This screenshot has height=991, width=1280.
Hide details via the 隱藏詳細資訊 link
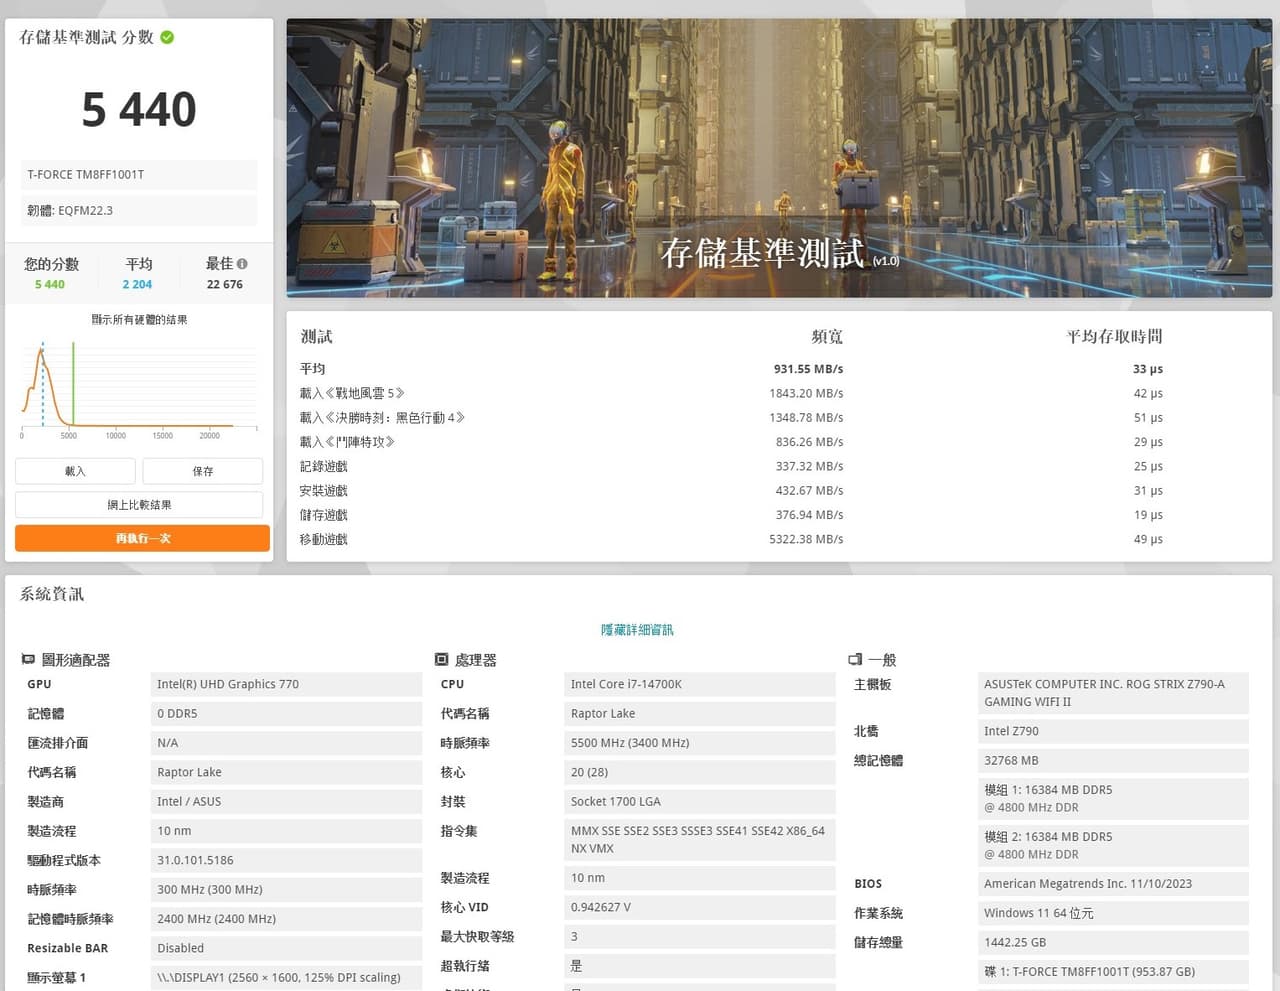pos(637,630)
